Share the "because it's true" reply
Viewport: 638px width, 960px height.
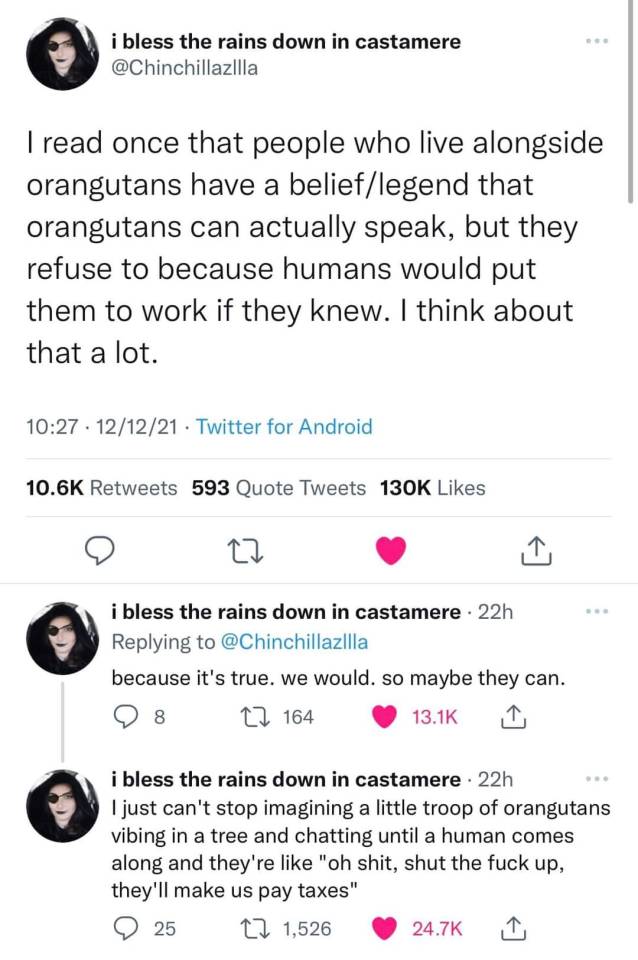pyautogui.click(x=508, y=716)
